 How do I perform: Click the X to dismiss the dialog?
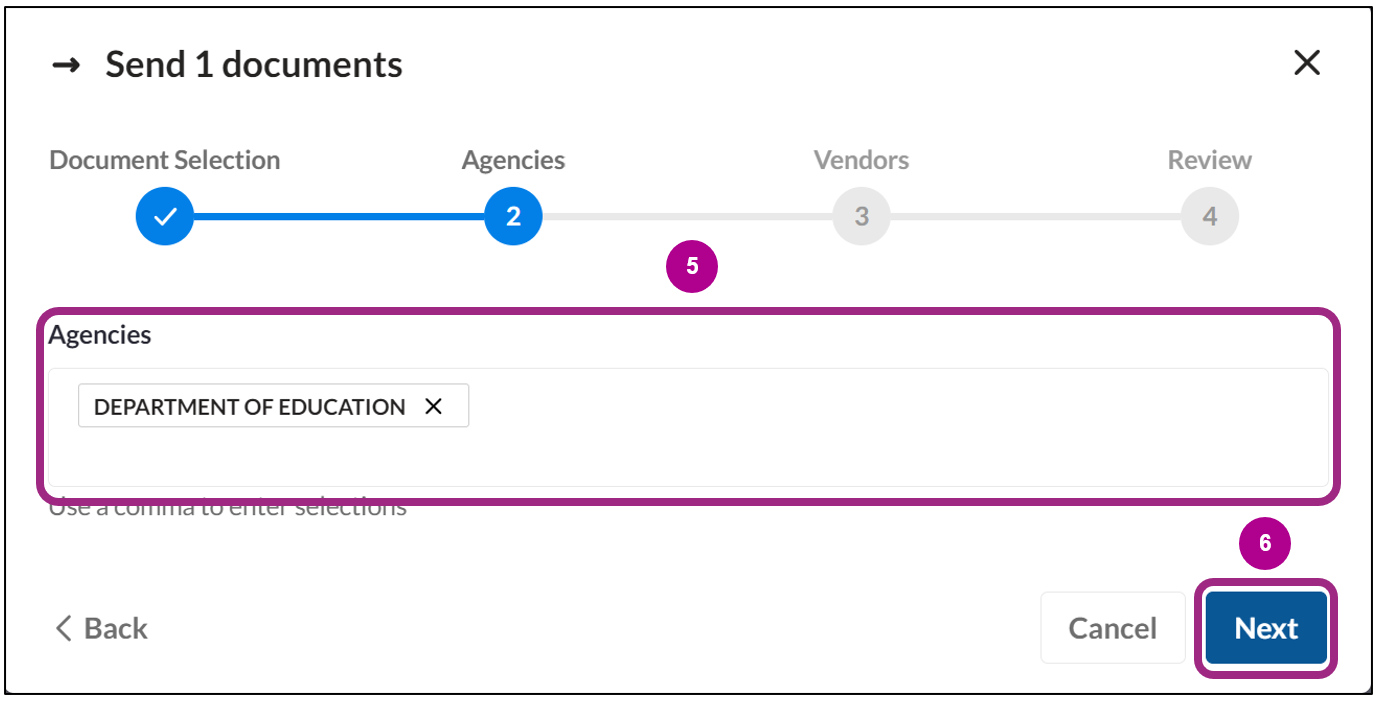pos(1306,63)
